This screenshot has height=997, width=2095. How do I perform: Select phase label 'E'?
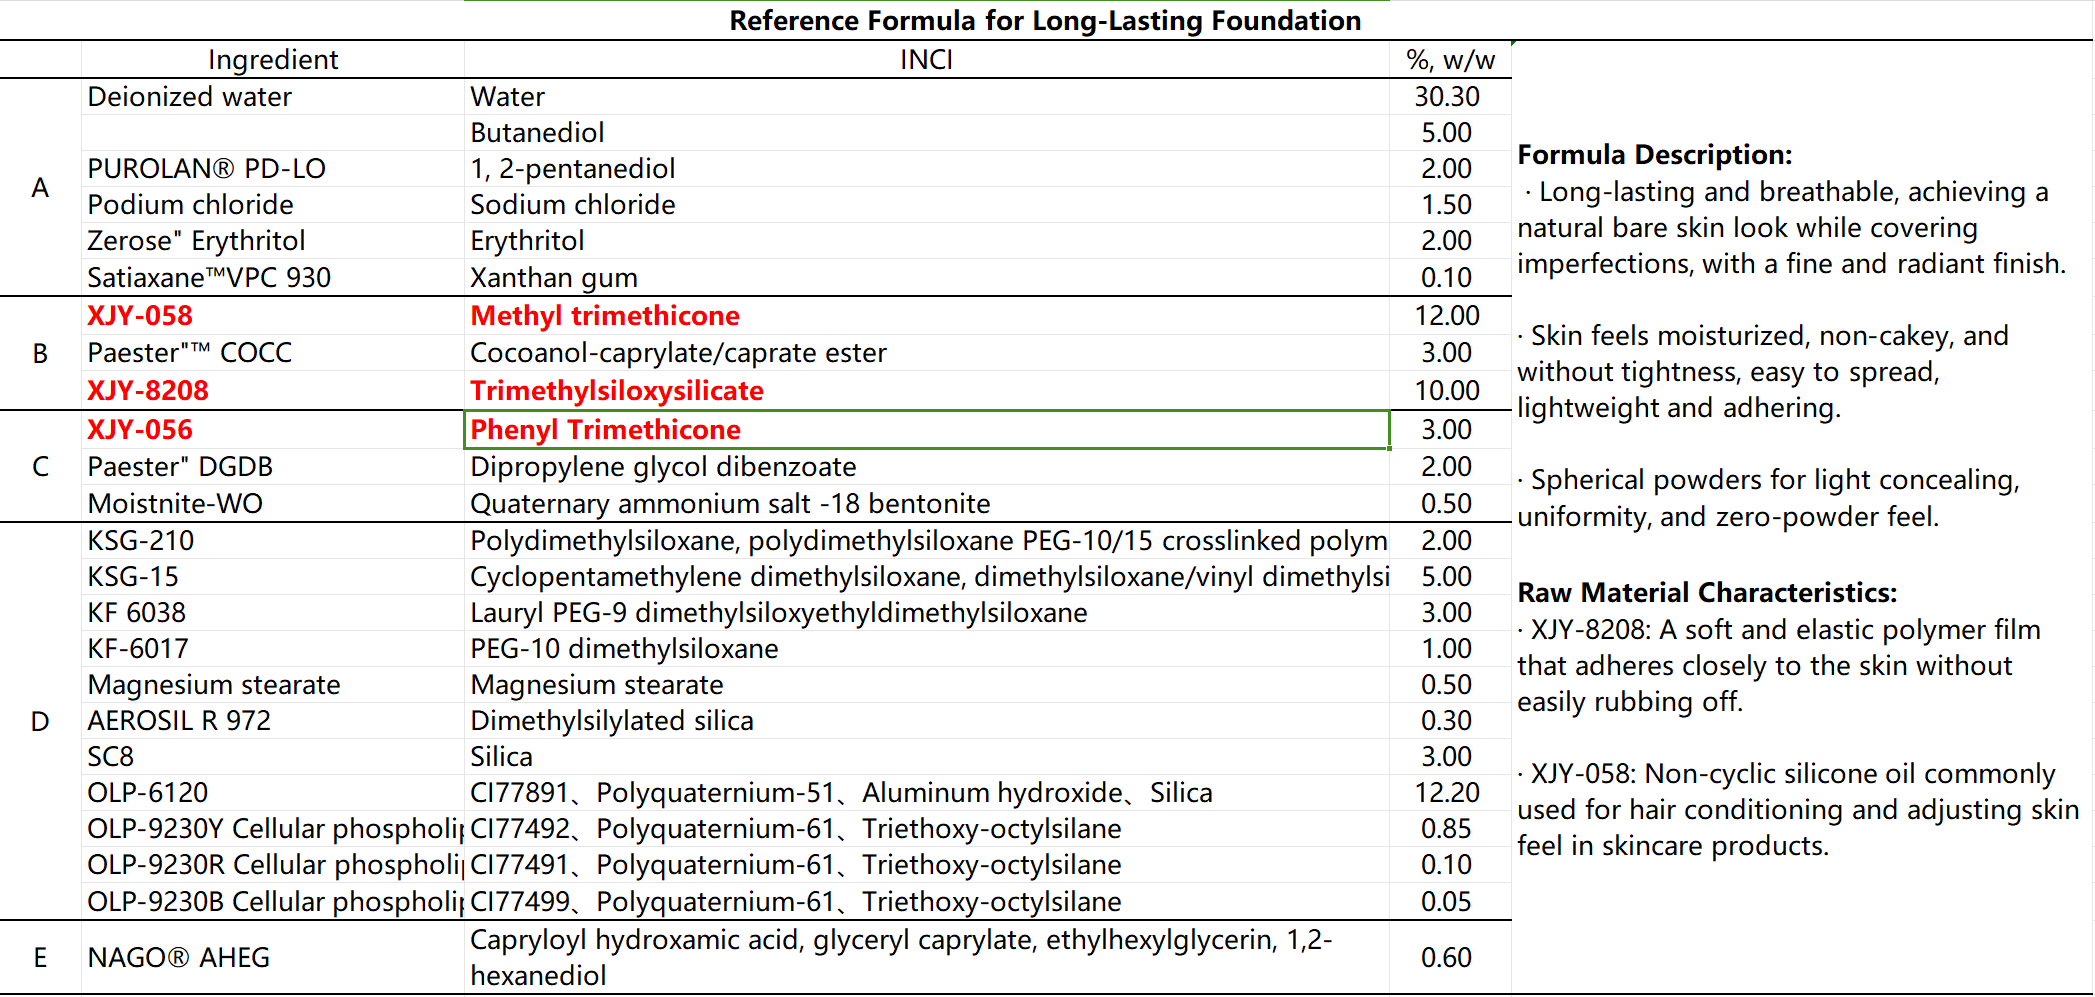coord(40,958)
